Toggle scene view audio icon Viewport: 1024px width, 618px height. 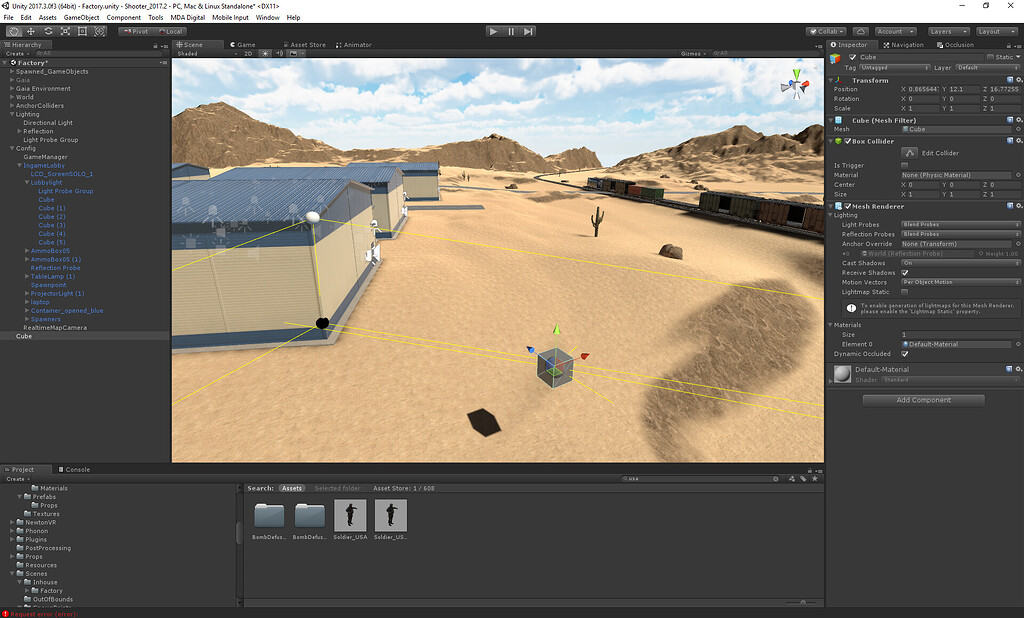click(279, 54)
